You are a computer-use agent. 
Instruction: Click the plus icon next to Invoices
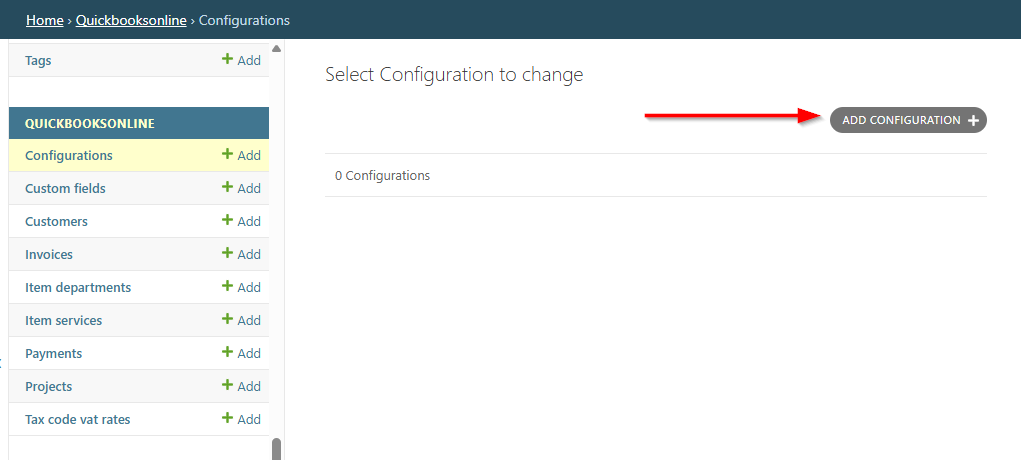(x=227, y=253)
